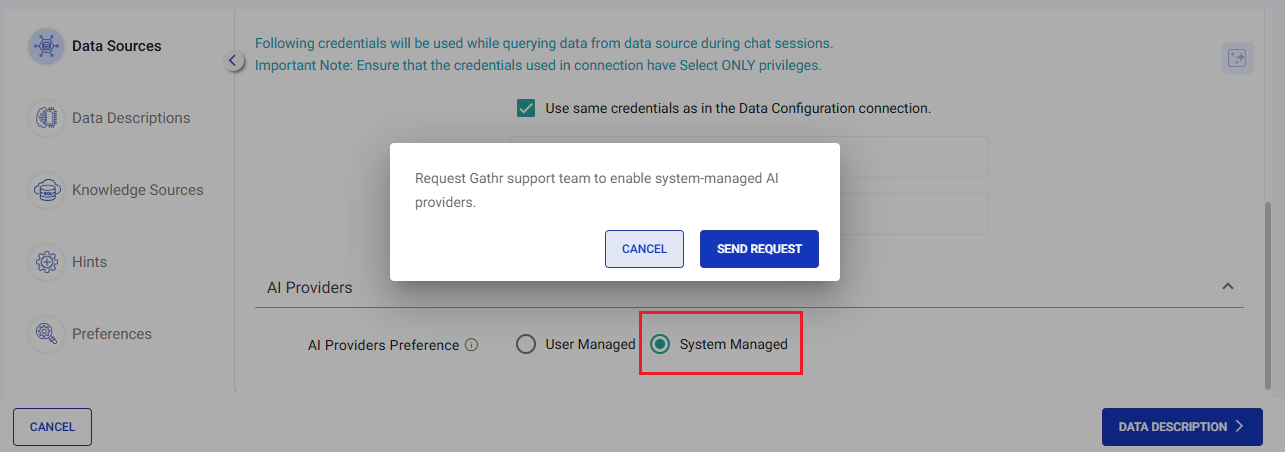Click the Knowledge Sources database icon
Screen dimensions: 1285x452
tap(47, 190)
